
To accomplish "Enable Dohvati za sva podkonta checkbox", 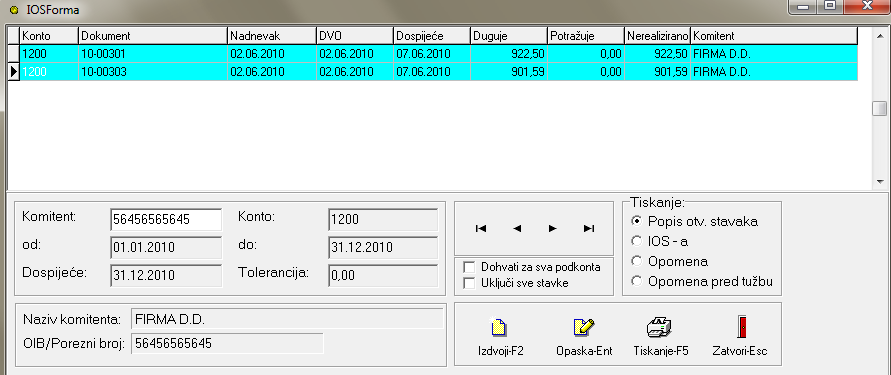I will tap(469, 267).
